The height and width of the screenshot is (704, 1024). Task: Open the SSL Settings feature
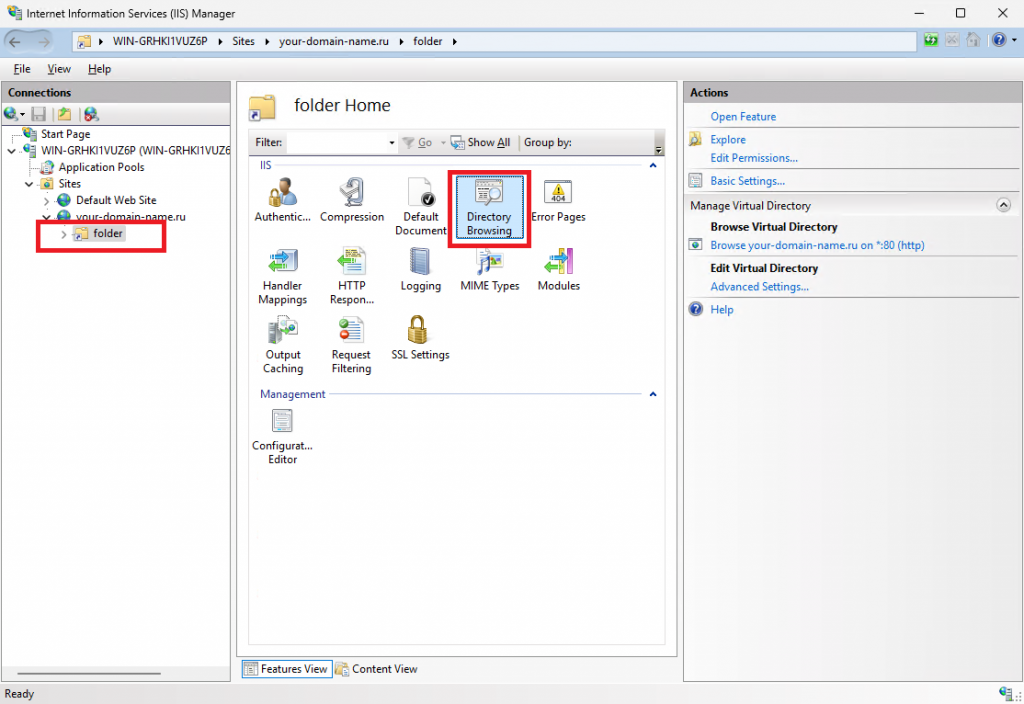click(x=420, y=338)
